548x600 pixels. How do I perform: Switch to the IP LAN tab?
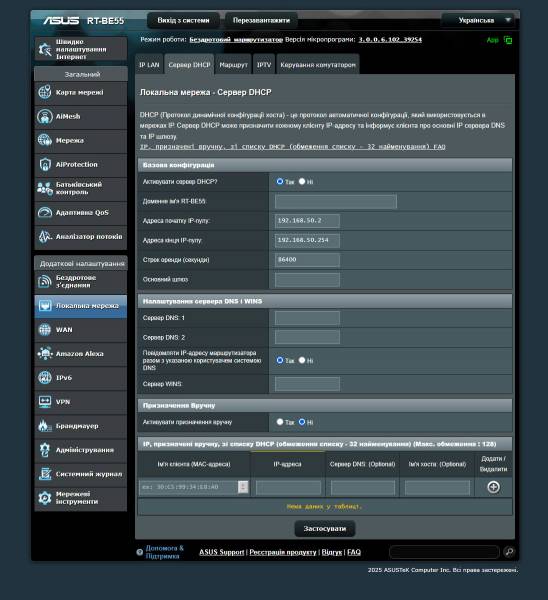click(x=149, y=65)
